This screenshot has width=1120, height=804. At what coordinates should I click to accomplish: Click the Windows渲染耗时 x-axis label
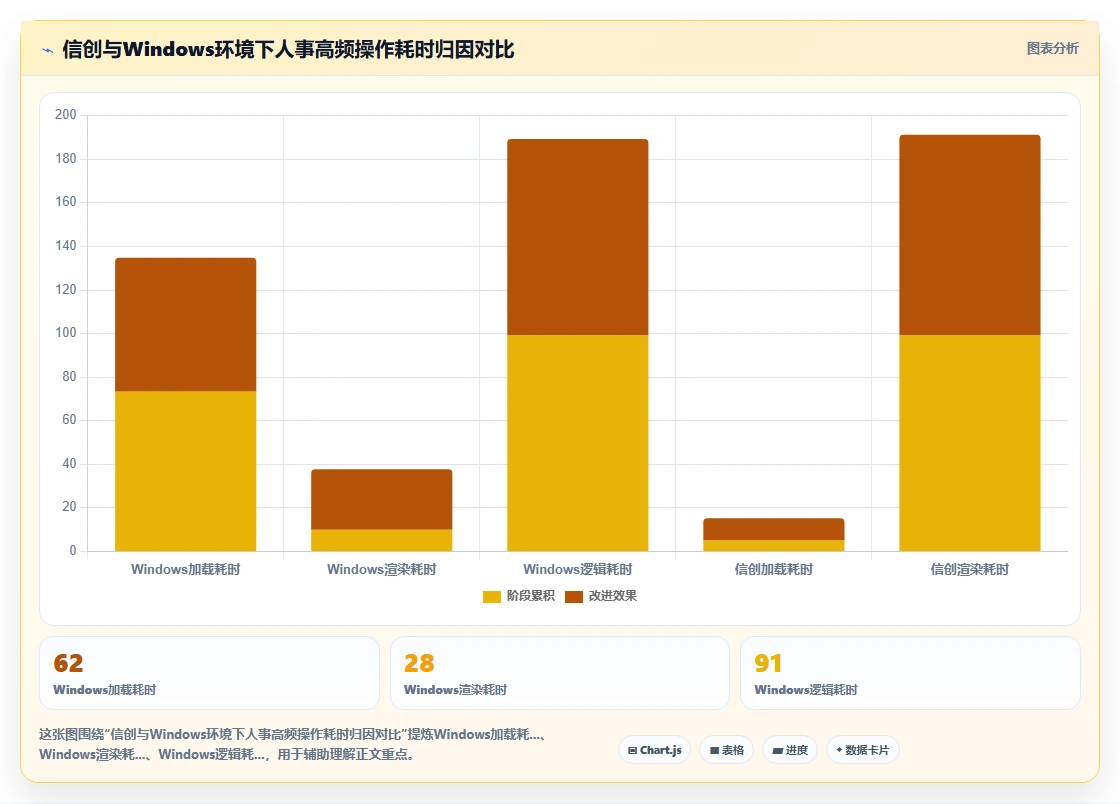point(381,569)
